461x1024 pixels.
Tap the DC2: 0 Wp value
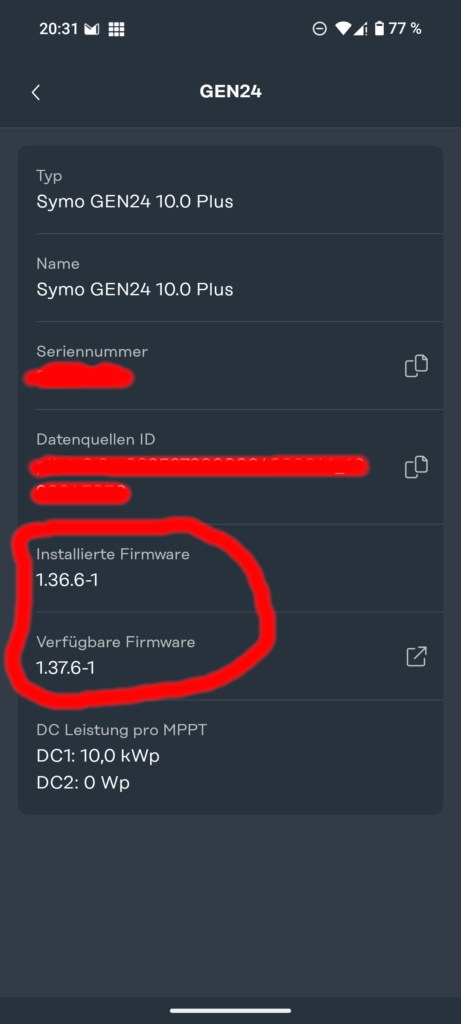click(x=83, y=782)
